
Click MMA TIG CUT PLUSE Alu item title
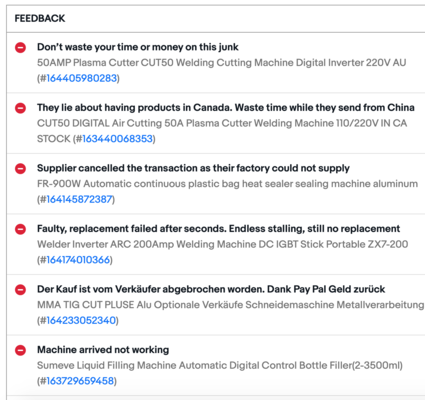[230, 305]
